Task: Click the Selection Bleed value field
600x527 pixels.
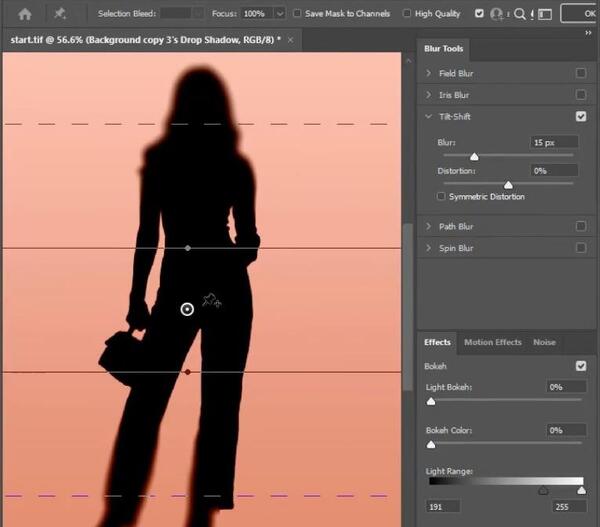Action: 176,14
